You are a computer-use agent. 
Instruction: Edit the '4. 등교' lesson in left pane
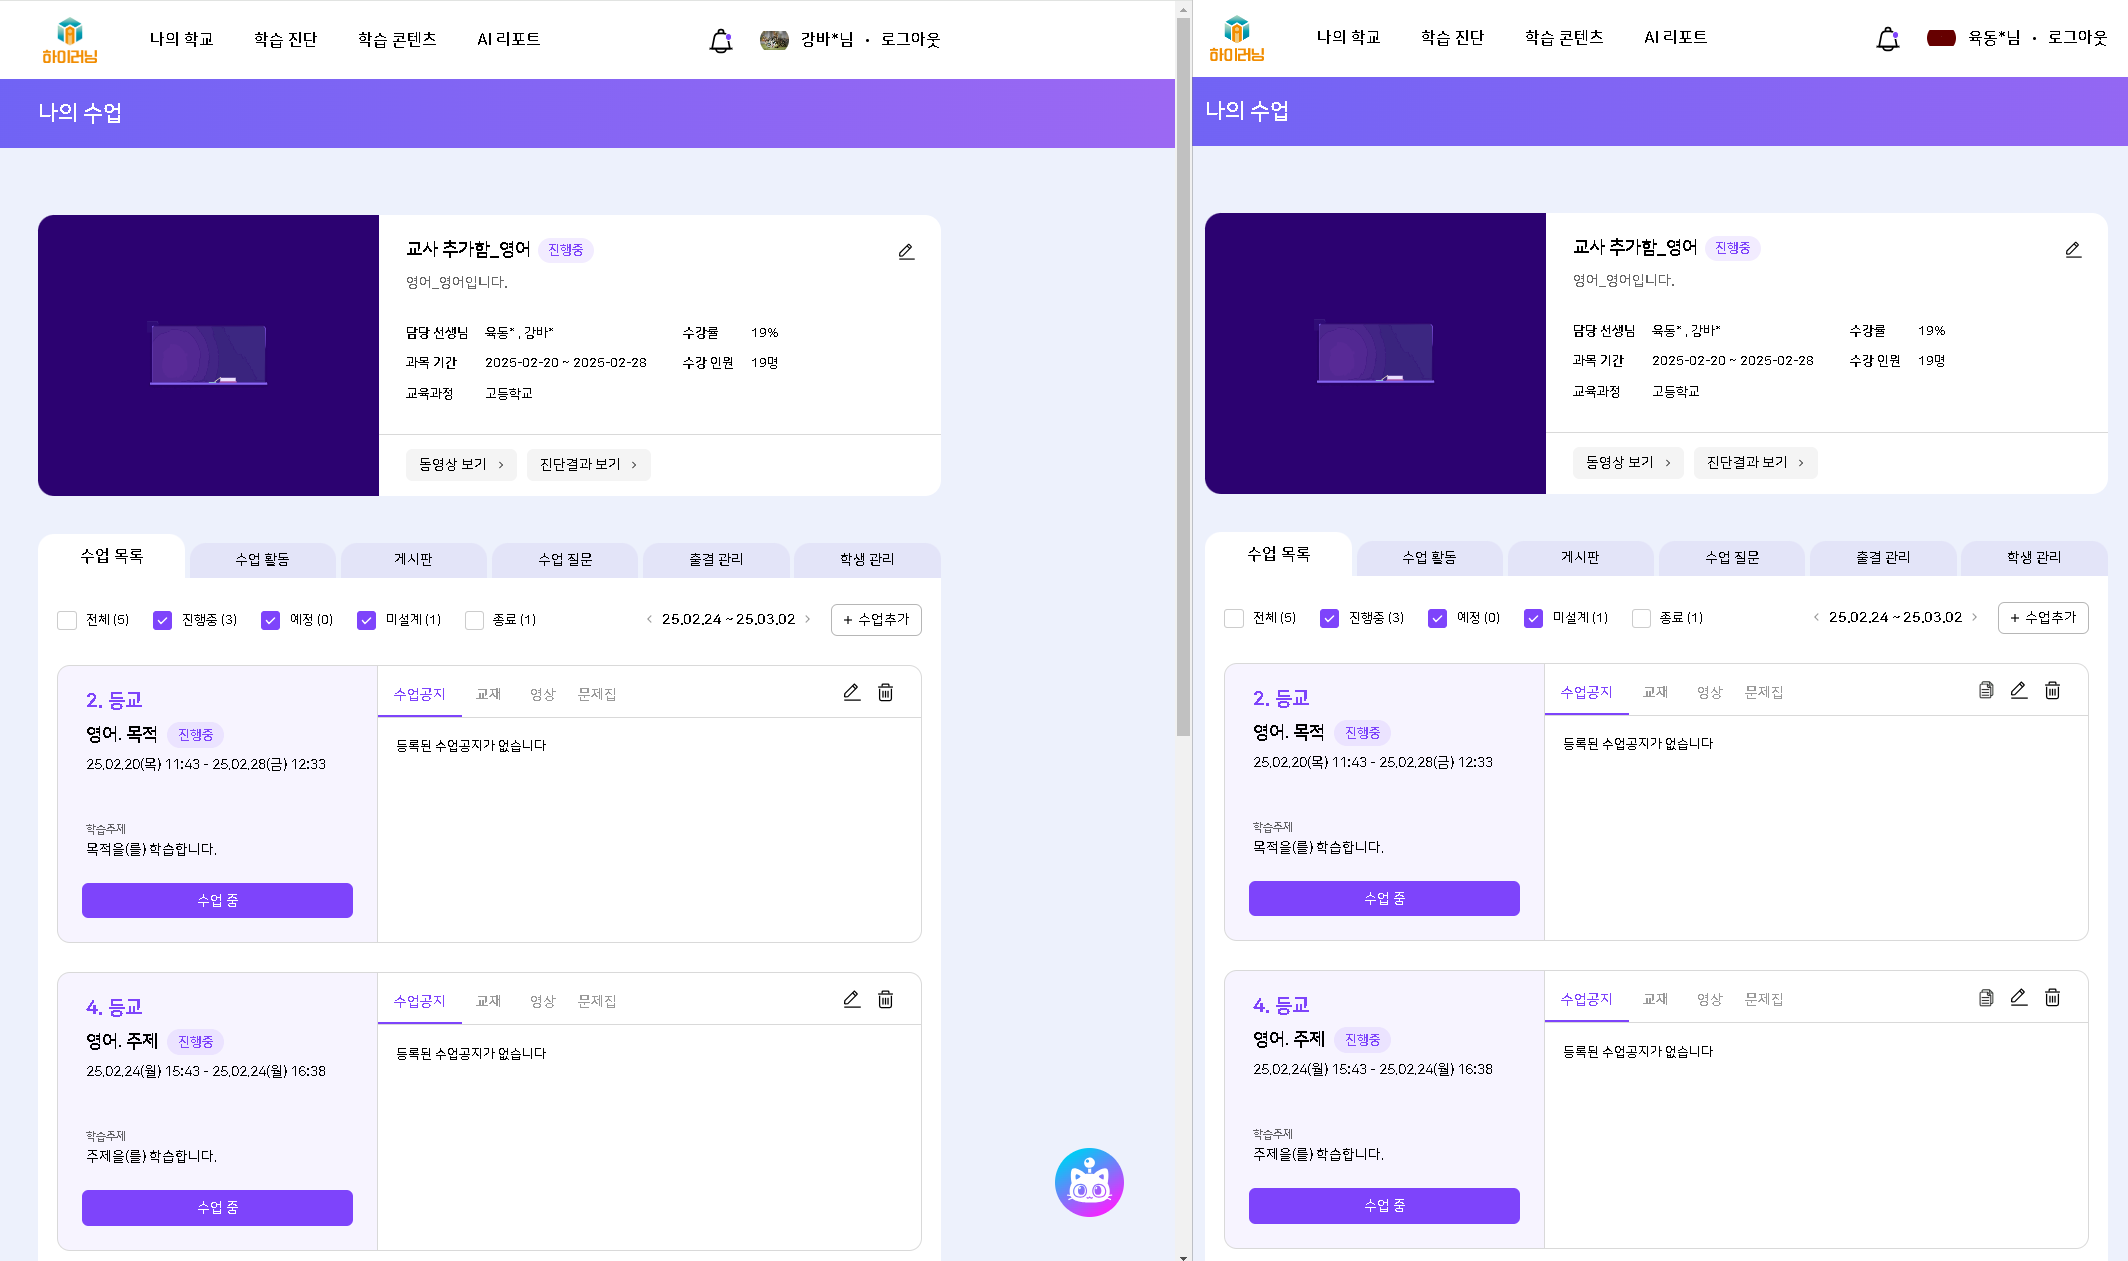[x=851, y=999]
